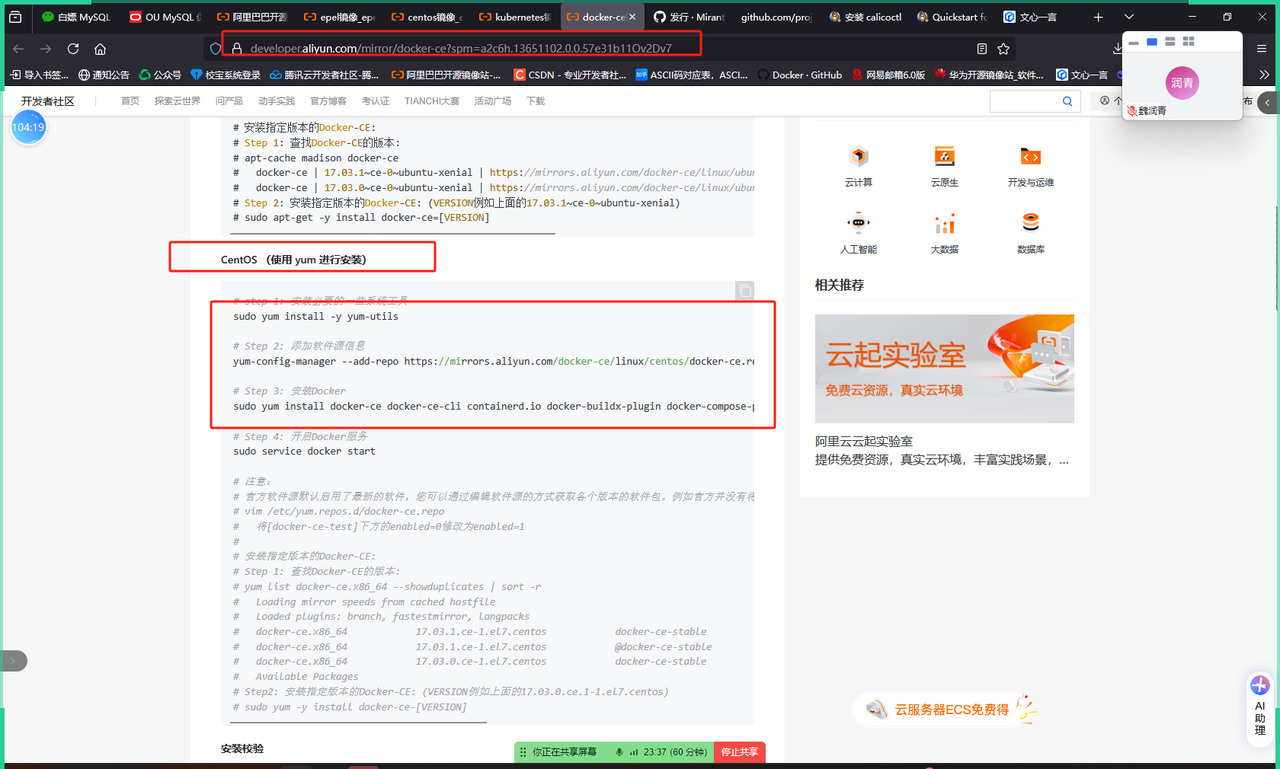Open 活动广场 in the site navigation
Viewport: 1280px width, 769px height.
click(x=493, y=101)
